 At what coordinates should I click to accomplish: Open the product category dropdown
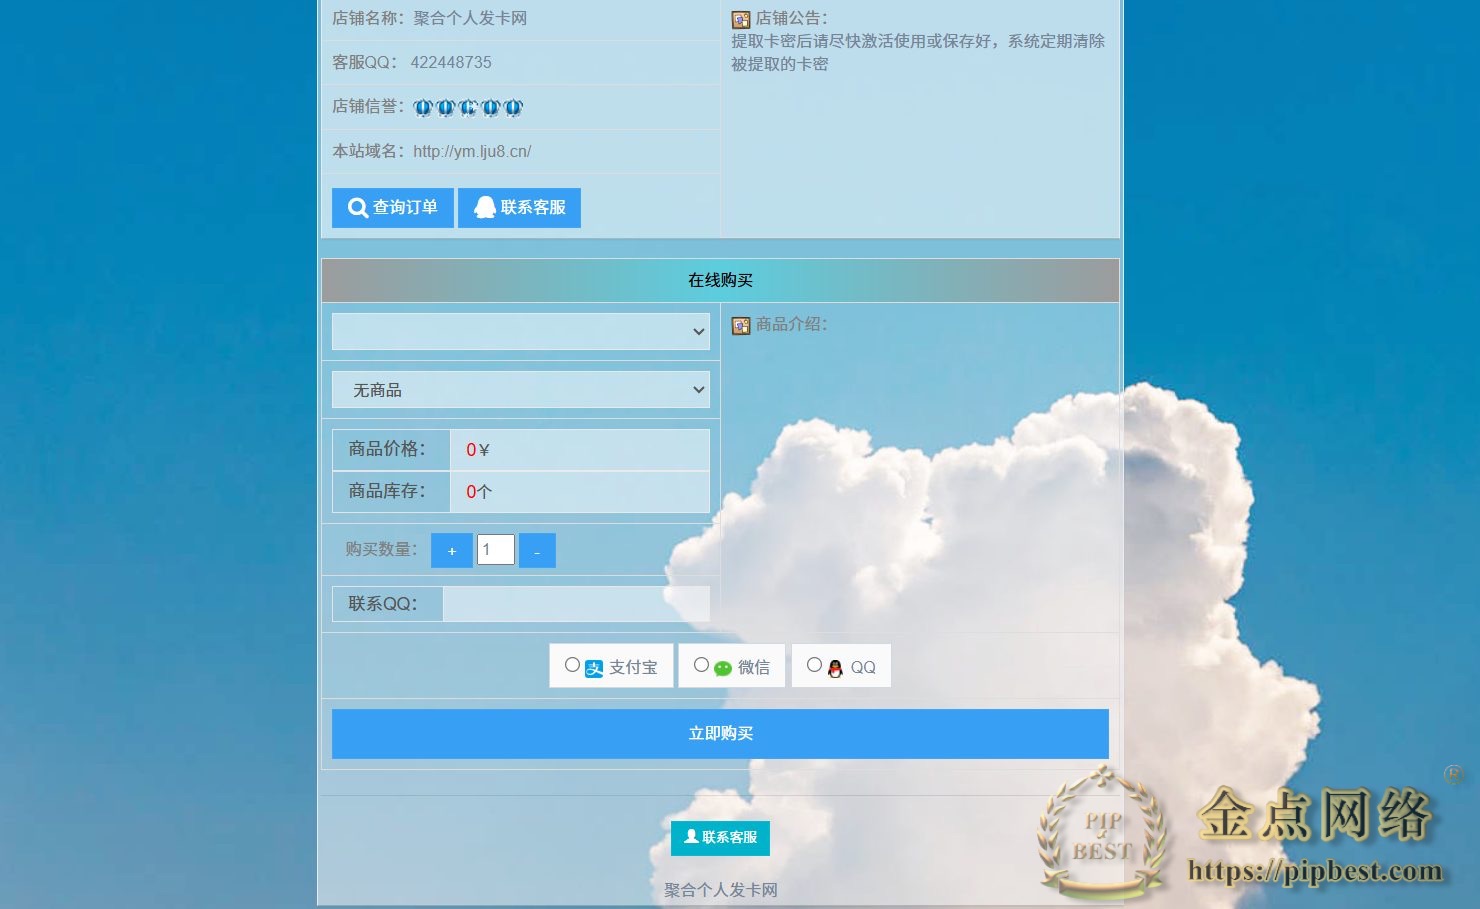(x=520, y=331)
